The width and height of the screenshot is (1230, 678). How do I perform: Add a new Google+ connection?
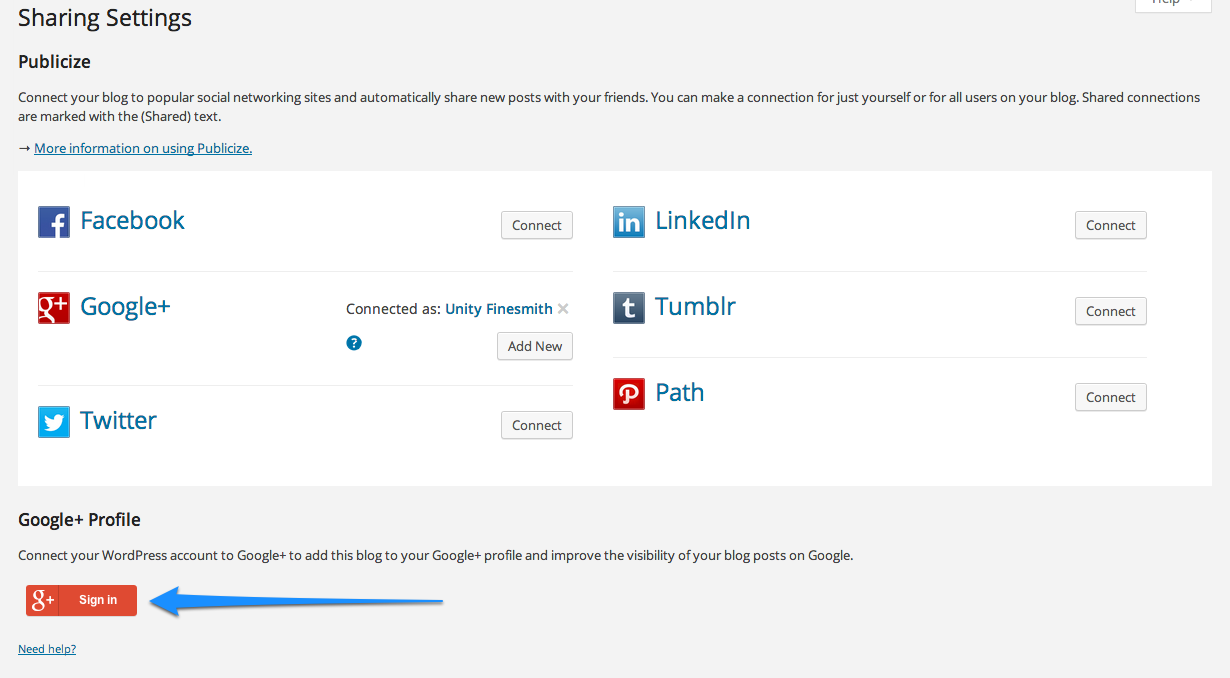tap(535, 346)
